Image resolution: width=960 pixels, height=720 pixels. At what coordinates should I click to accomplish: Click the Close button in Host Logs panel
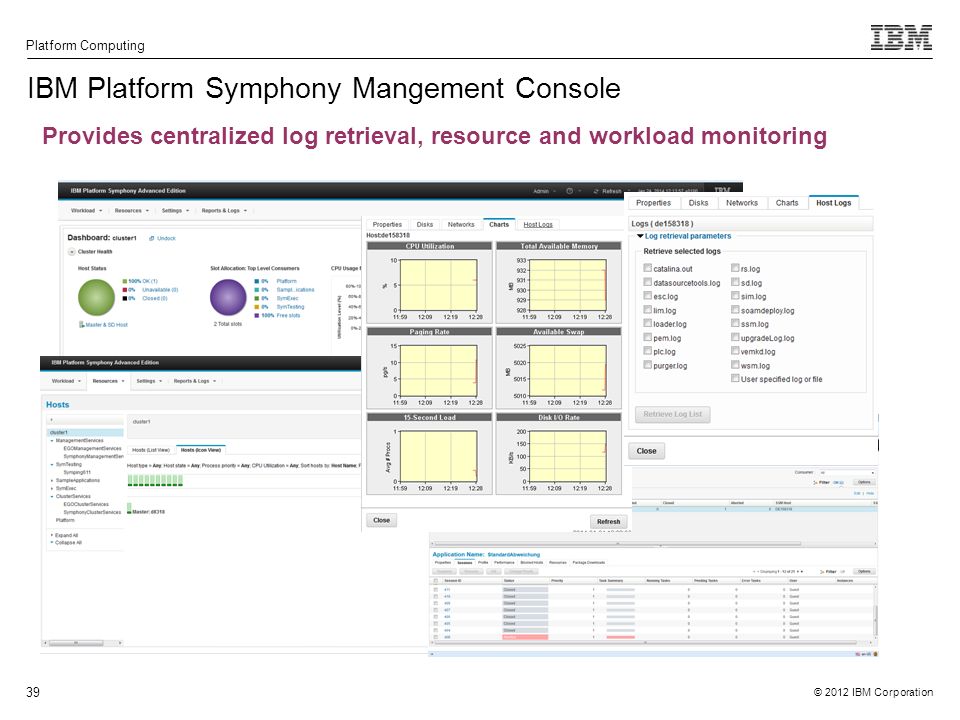[646, 451]
